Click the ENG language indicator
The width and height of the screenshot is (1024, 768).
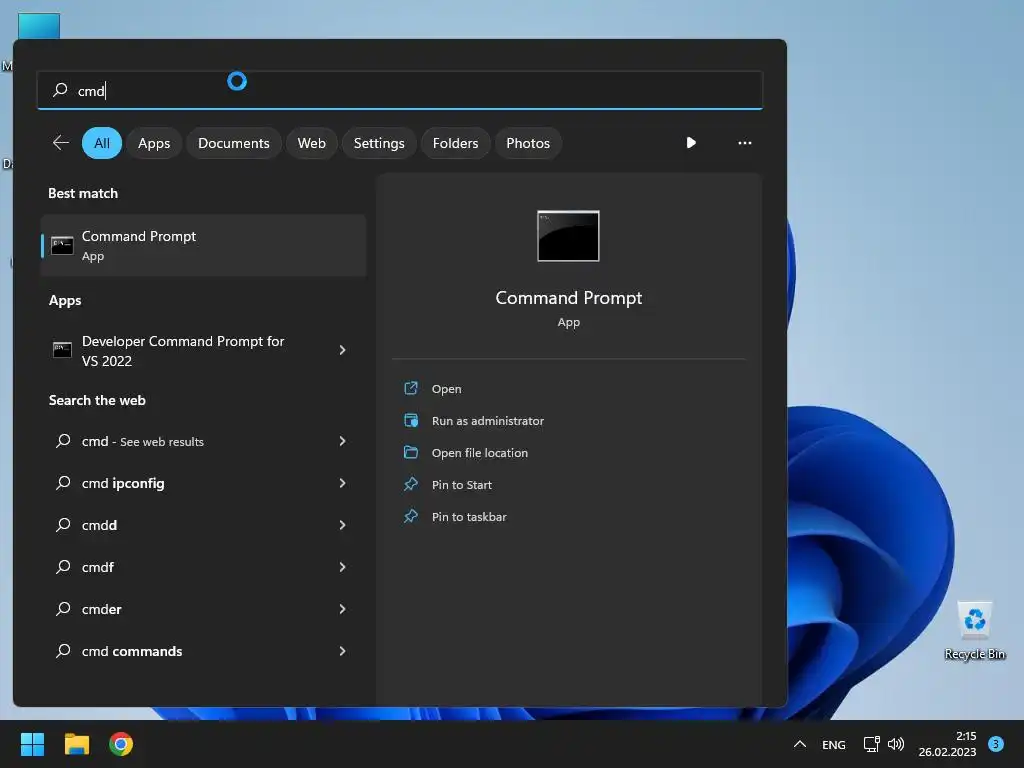click(x=834, y=745)
